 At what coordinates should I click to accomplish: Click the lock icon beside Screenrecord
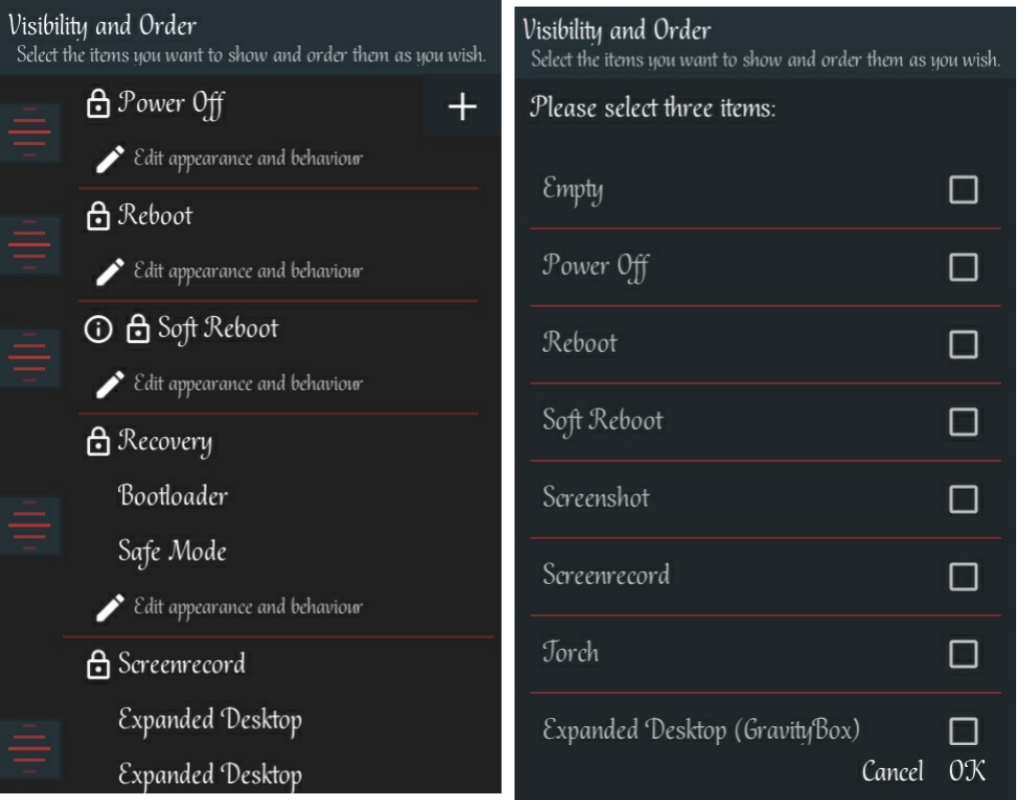point(97,665)
